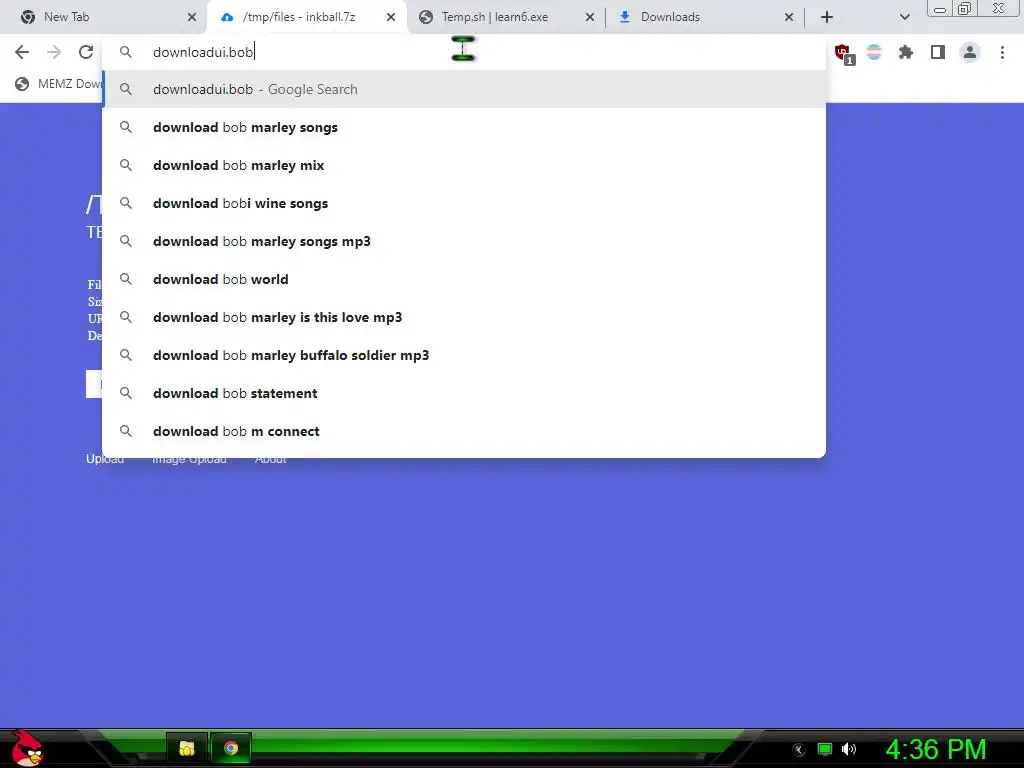Click the striped flag extension icon
1024x768 pixels.
(x=874, y=52)
